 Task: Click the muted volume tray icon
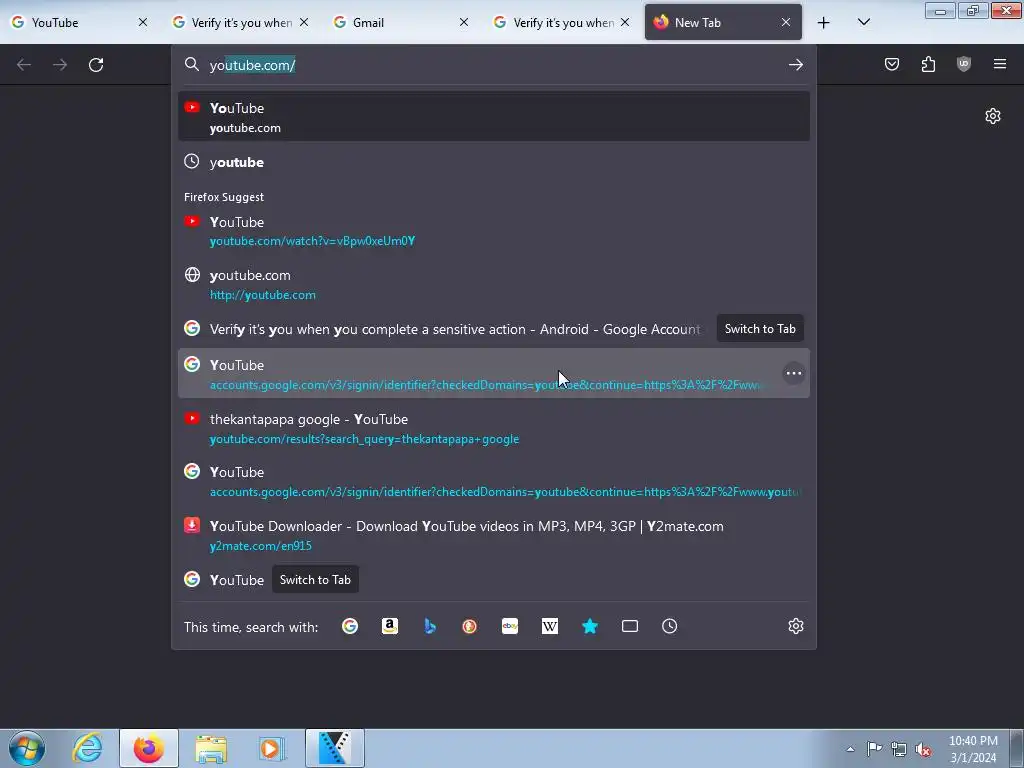[923, 749]
